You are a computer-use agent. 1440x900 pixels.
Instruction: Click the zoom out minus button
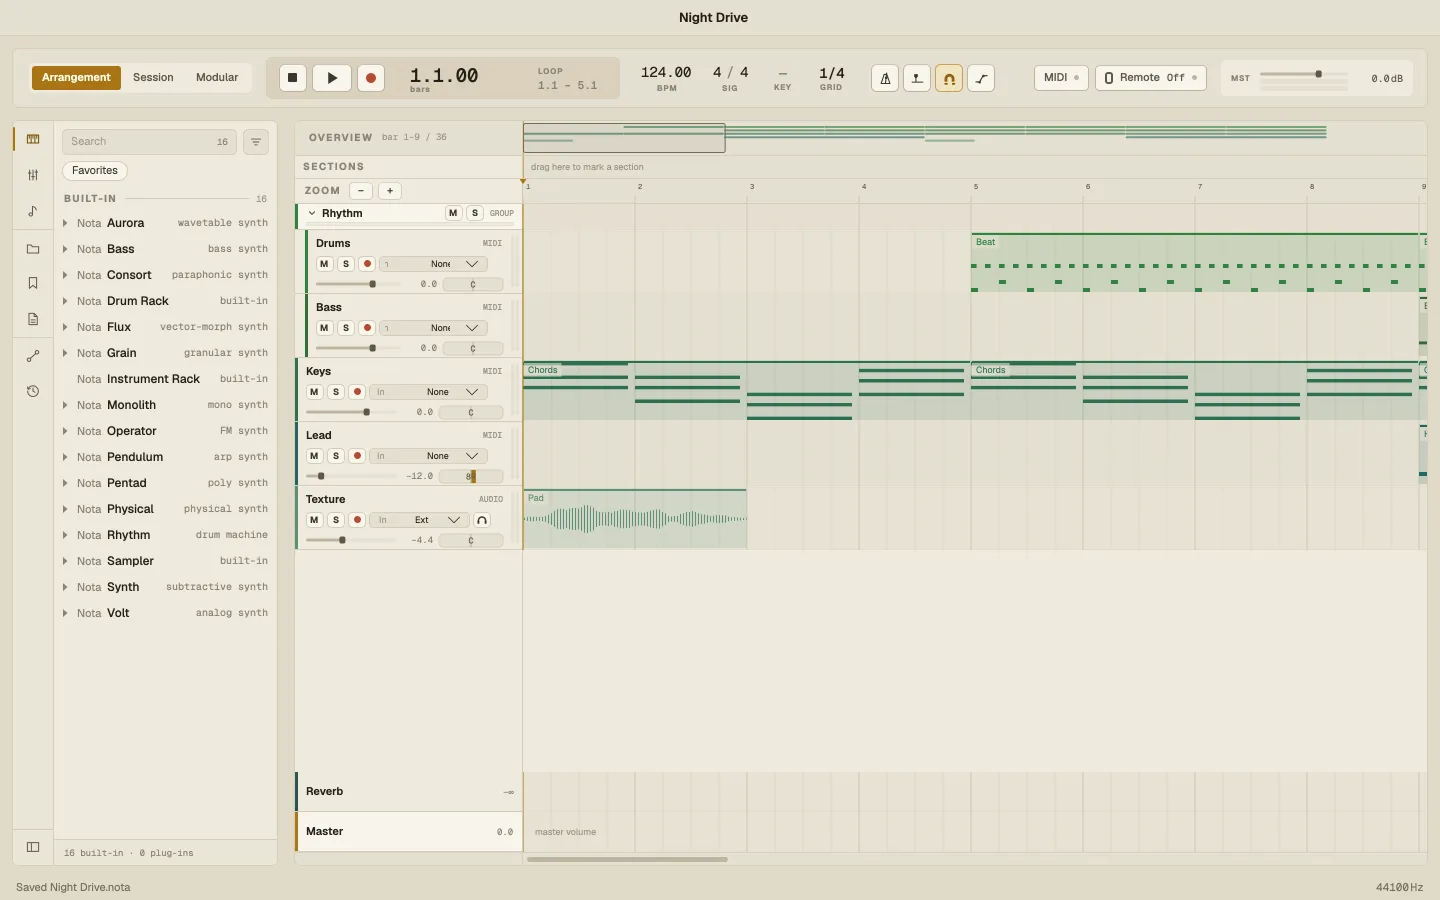point(361,191)
